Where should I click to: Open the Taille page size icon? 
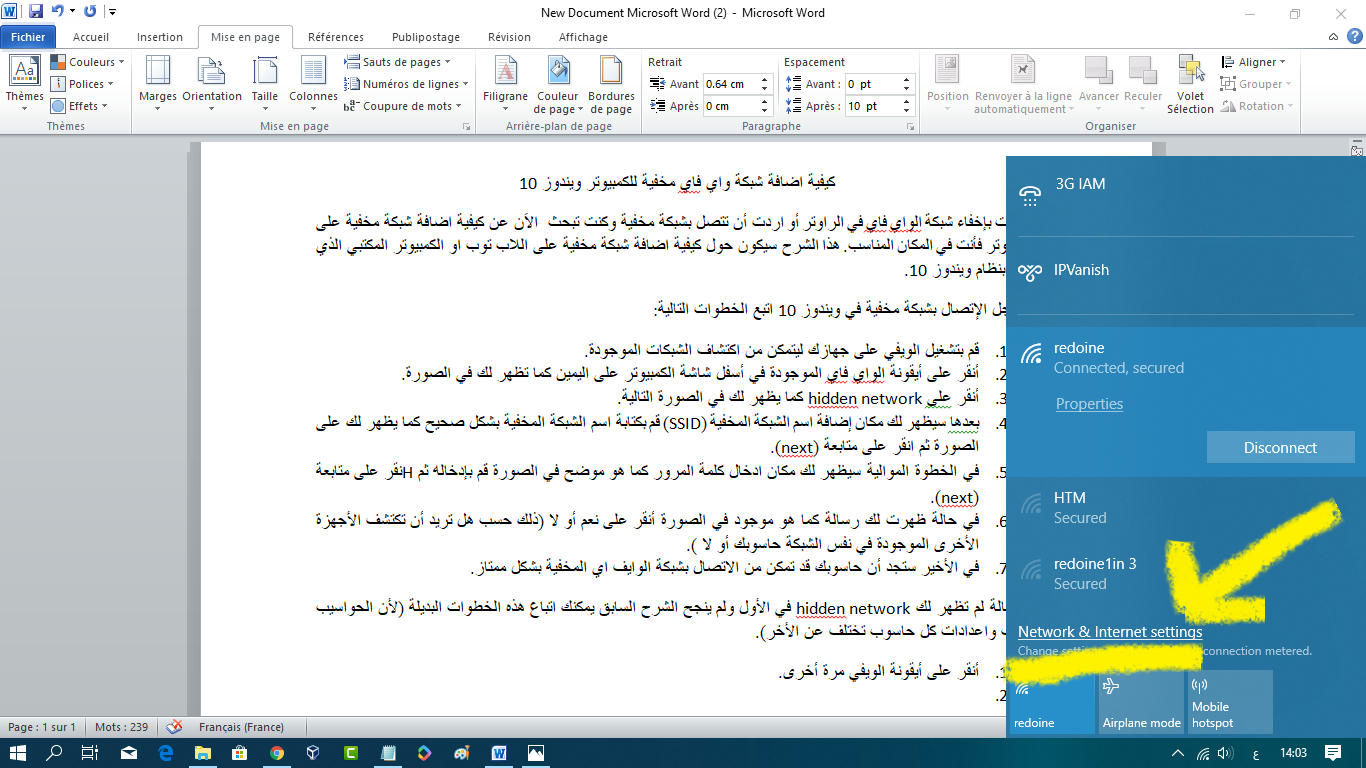pyautogui.click(x=265, y=72)
